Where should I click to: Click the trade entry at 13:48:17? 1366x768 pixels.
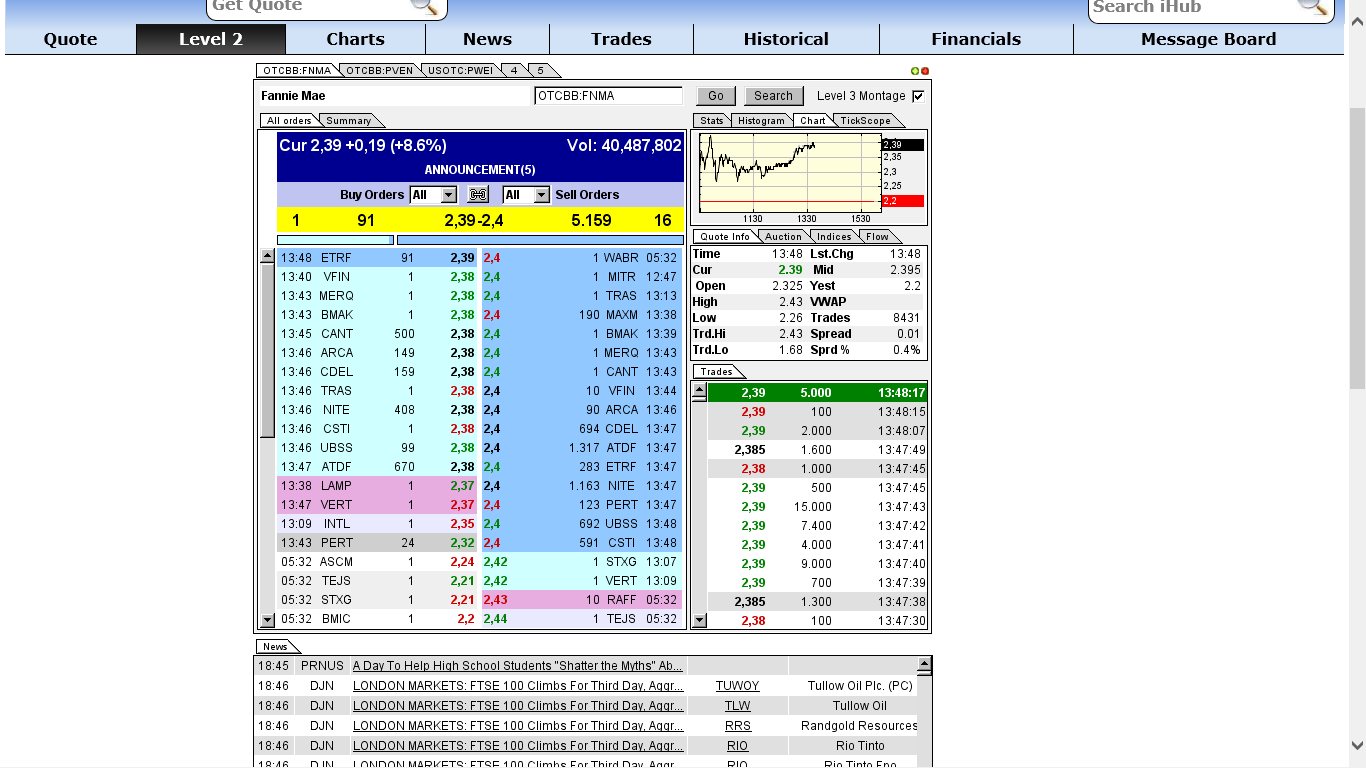tap(818, 393)
